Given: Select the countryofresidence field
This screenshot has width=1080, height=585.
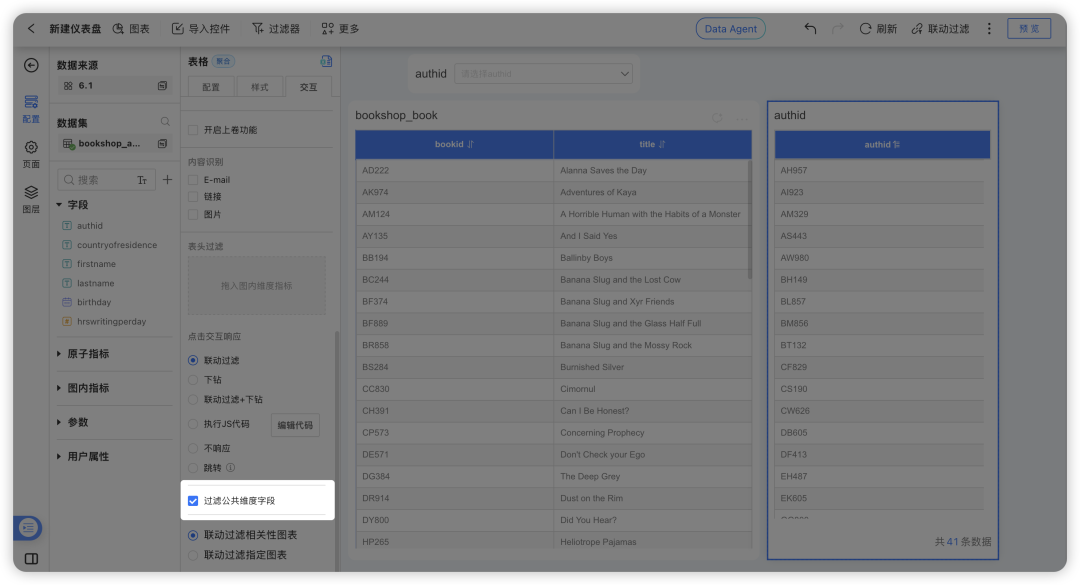Looking at the screenshot, I should coord(116,245).
